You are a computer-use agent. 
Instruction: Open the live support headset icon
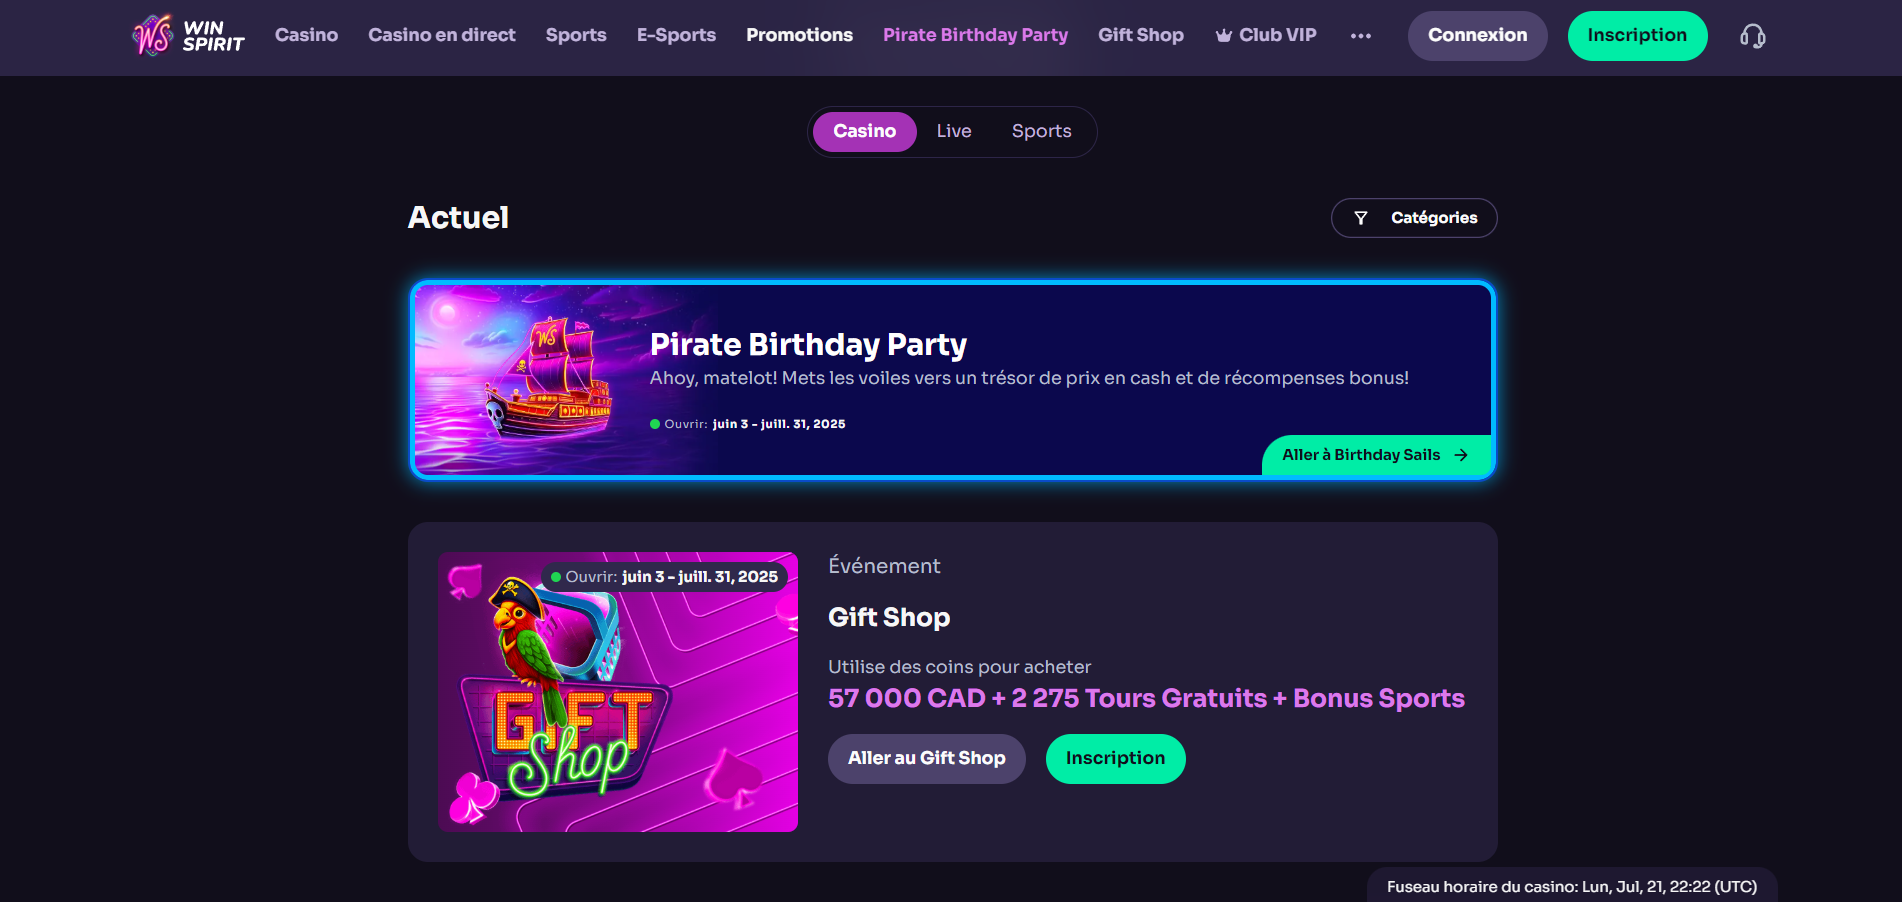point(1752,36)
